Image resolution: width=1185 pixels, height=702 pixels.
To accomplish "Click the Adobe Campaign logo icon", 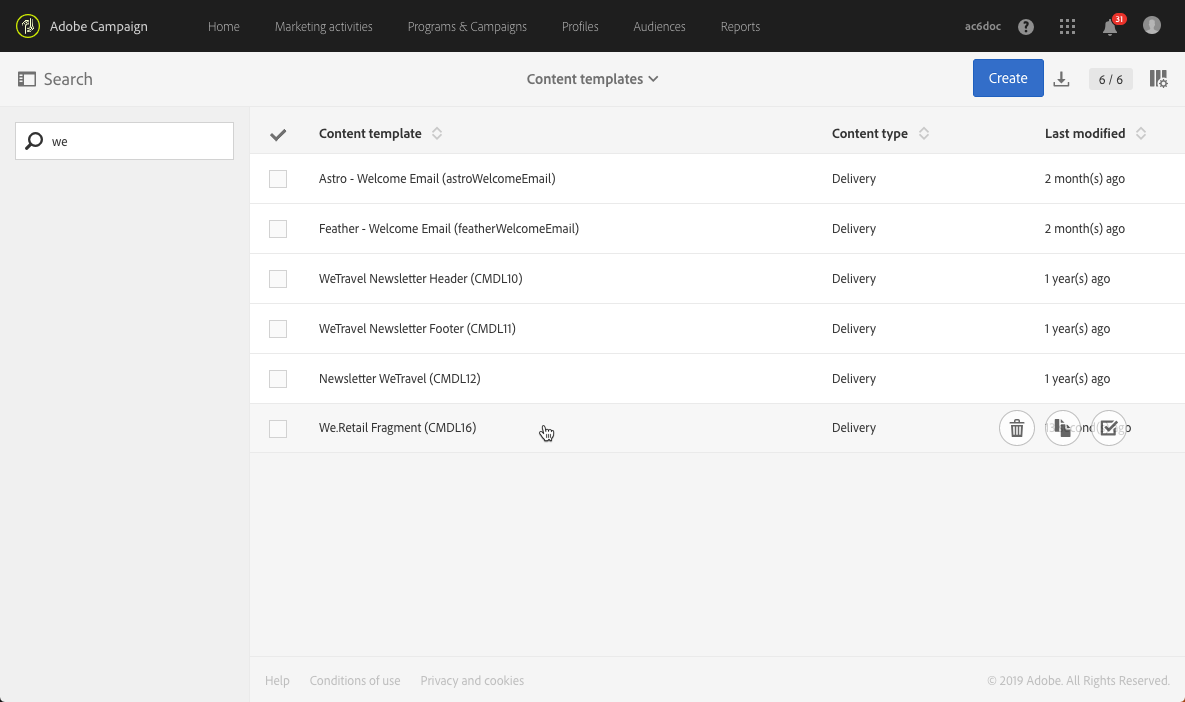I will 28,26.
